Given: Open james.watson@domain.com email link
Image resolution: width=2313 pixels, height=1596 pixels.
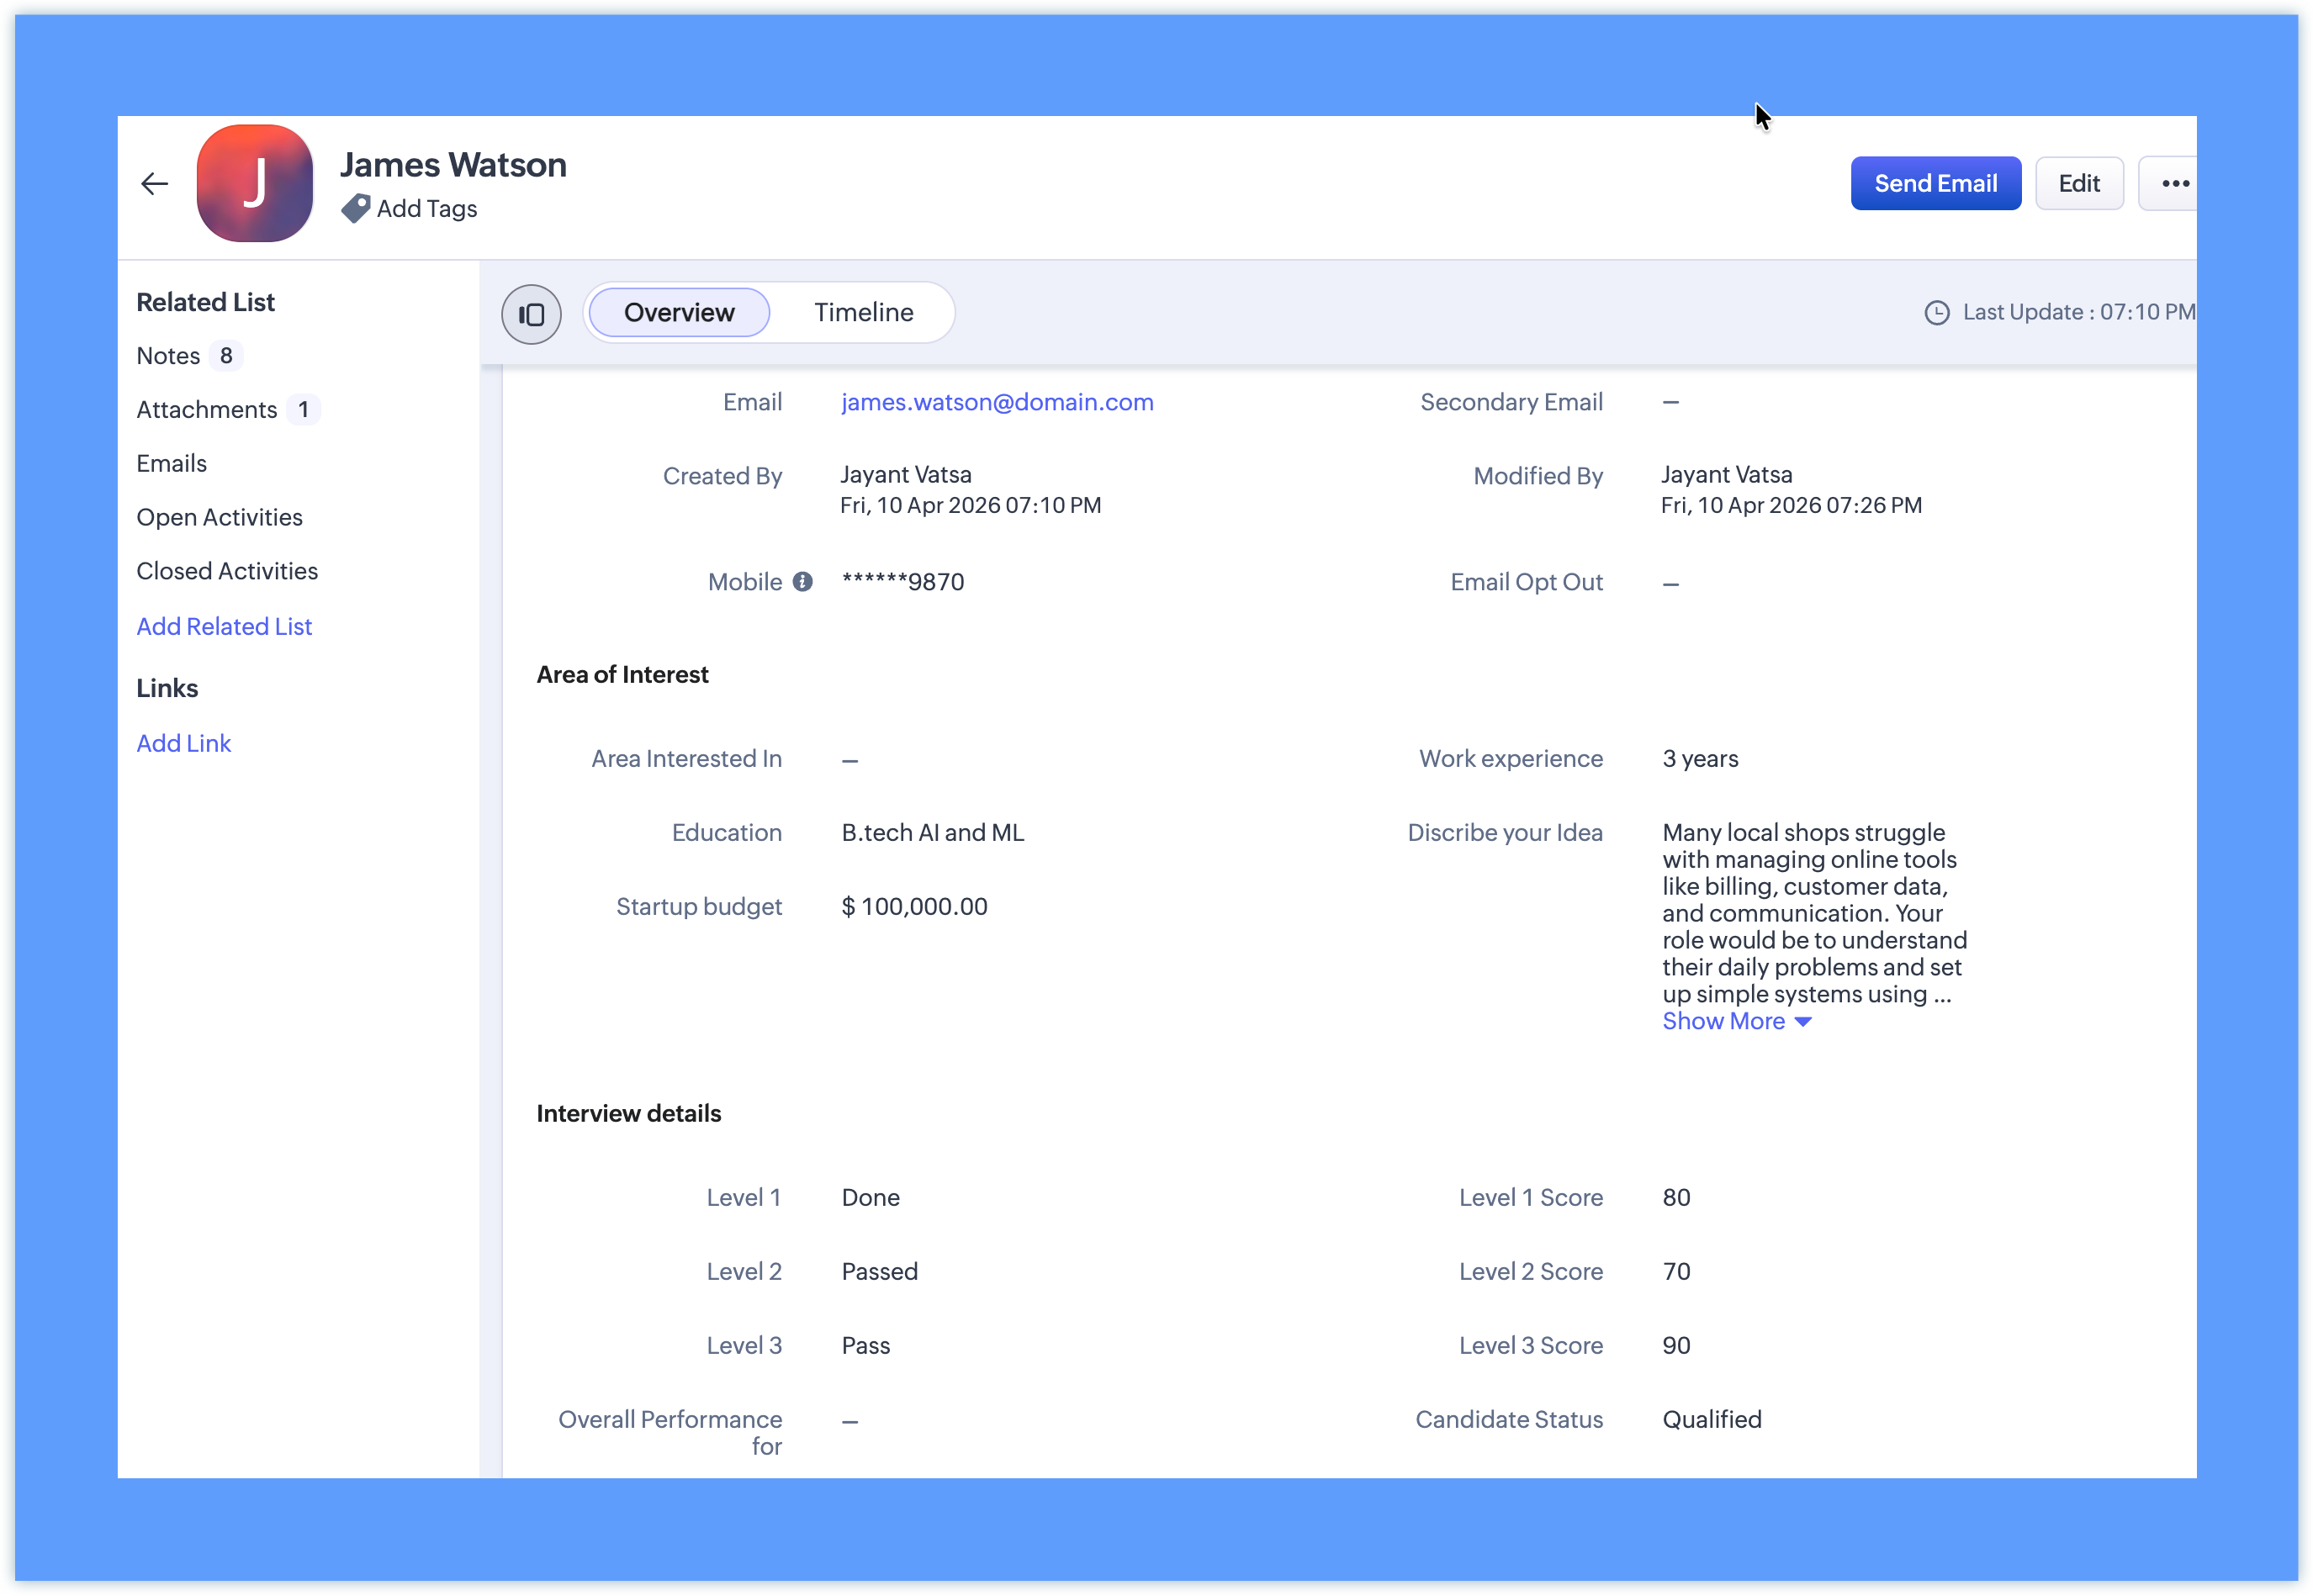Looking at the screenshot, I should pos(996,402).
